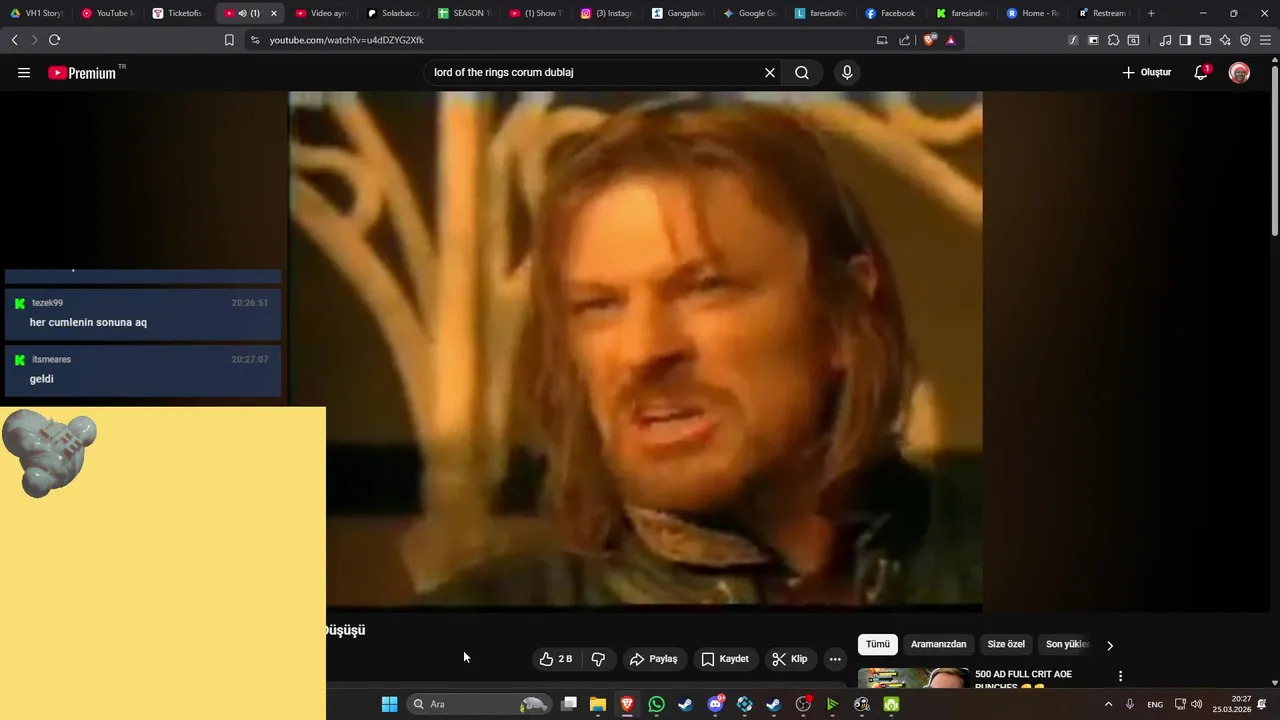Bookmark this page with bookmark icon

point(229,40)
